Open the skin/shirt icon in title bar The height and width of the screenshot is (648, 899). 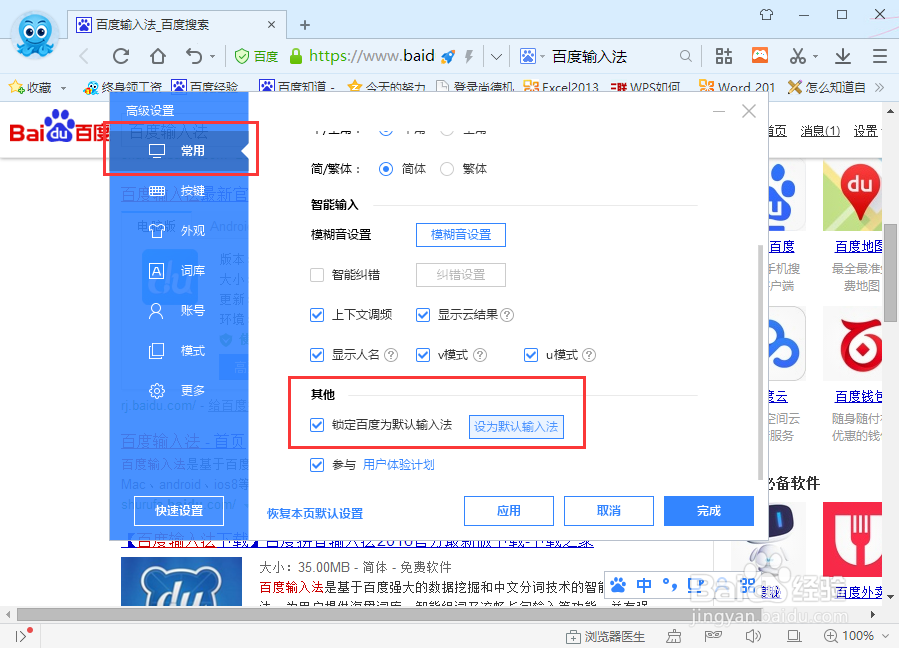coord(767,14)
